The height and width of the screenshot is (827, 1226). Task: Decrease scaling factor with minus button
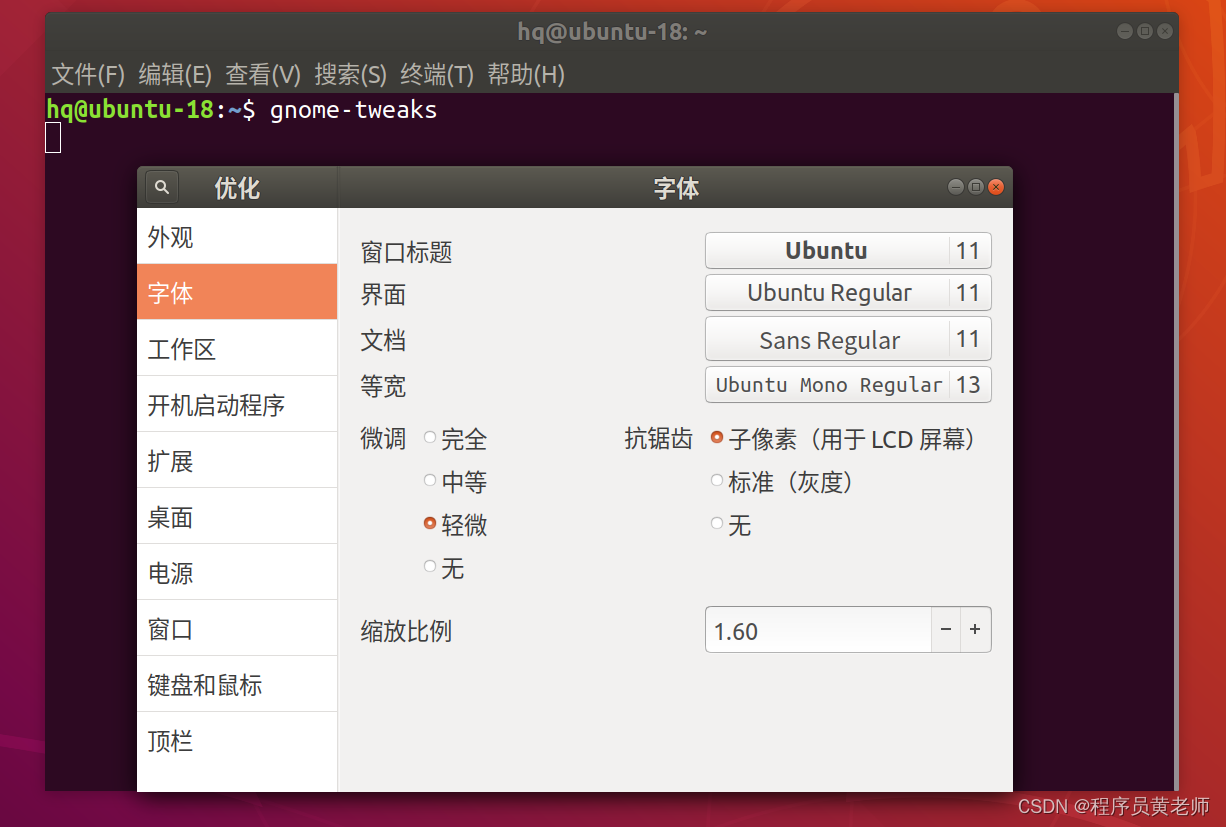pyautogui.click(x=946, y=630)
